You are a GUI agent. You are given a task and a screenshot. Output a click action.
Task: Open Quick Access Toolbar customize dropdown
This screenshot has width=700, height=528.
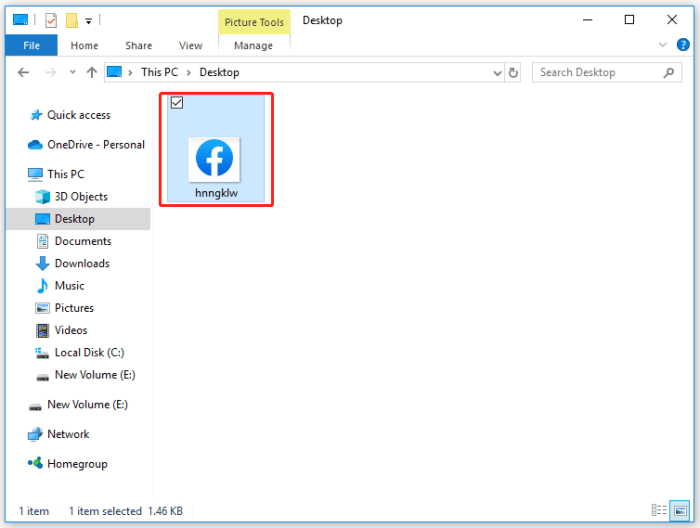[x=89, y=20]
